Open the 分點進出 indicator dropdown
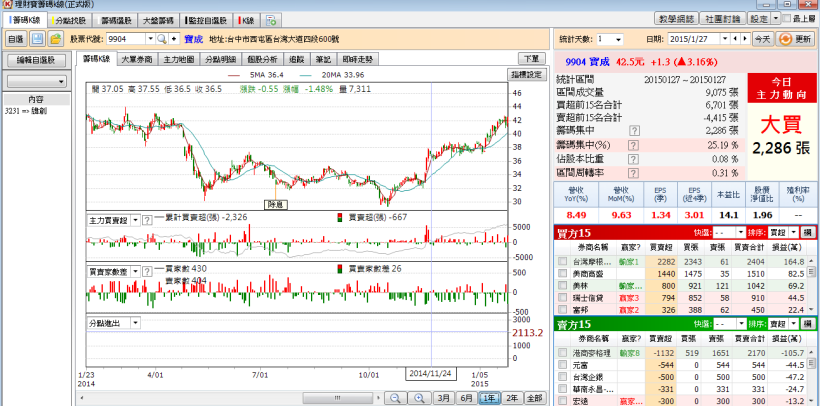 (x=135, y=323)
